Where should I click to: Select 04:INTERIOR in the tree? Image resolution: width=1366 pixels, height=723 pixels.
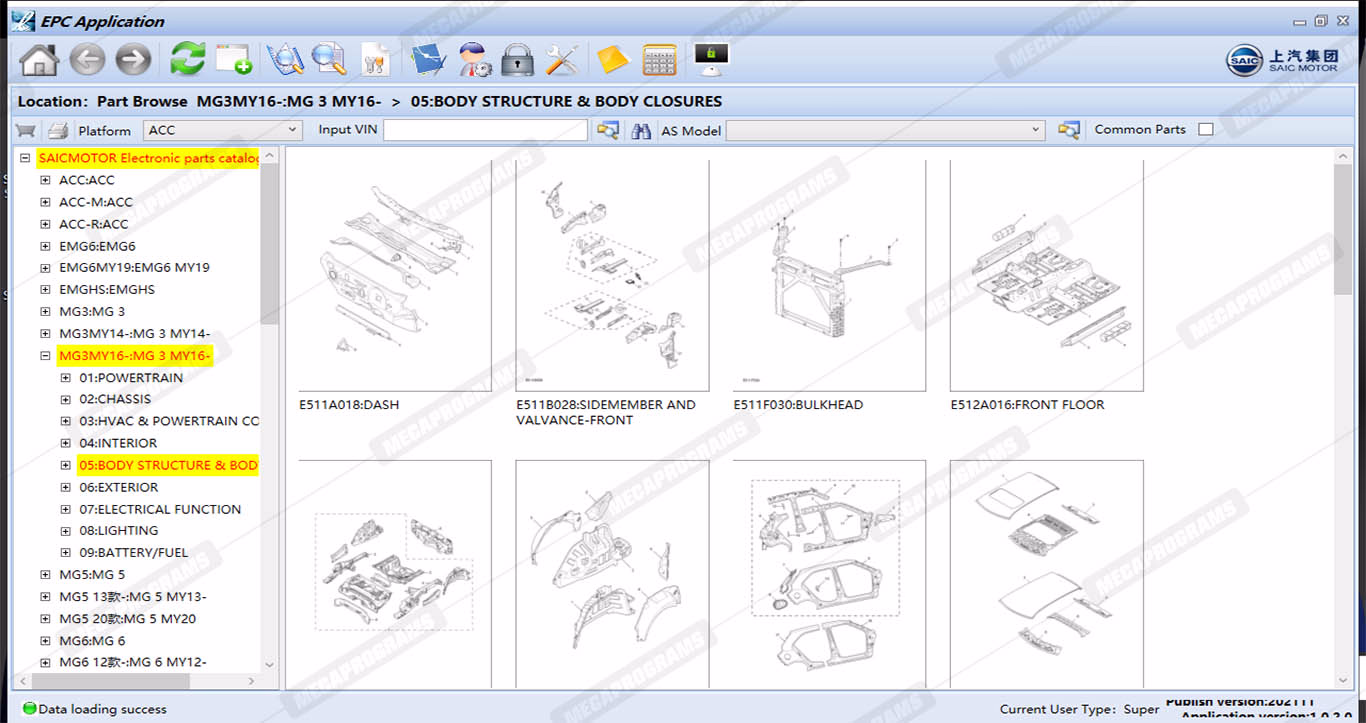tap(118, 443)
